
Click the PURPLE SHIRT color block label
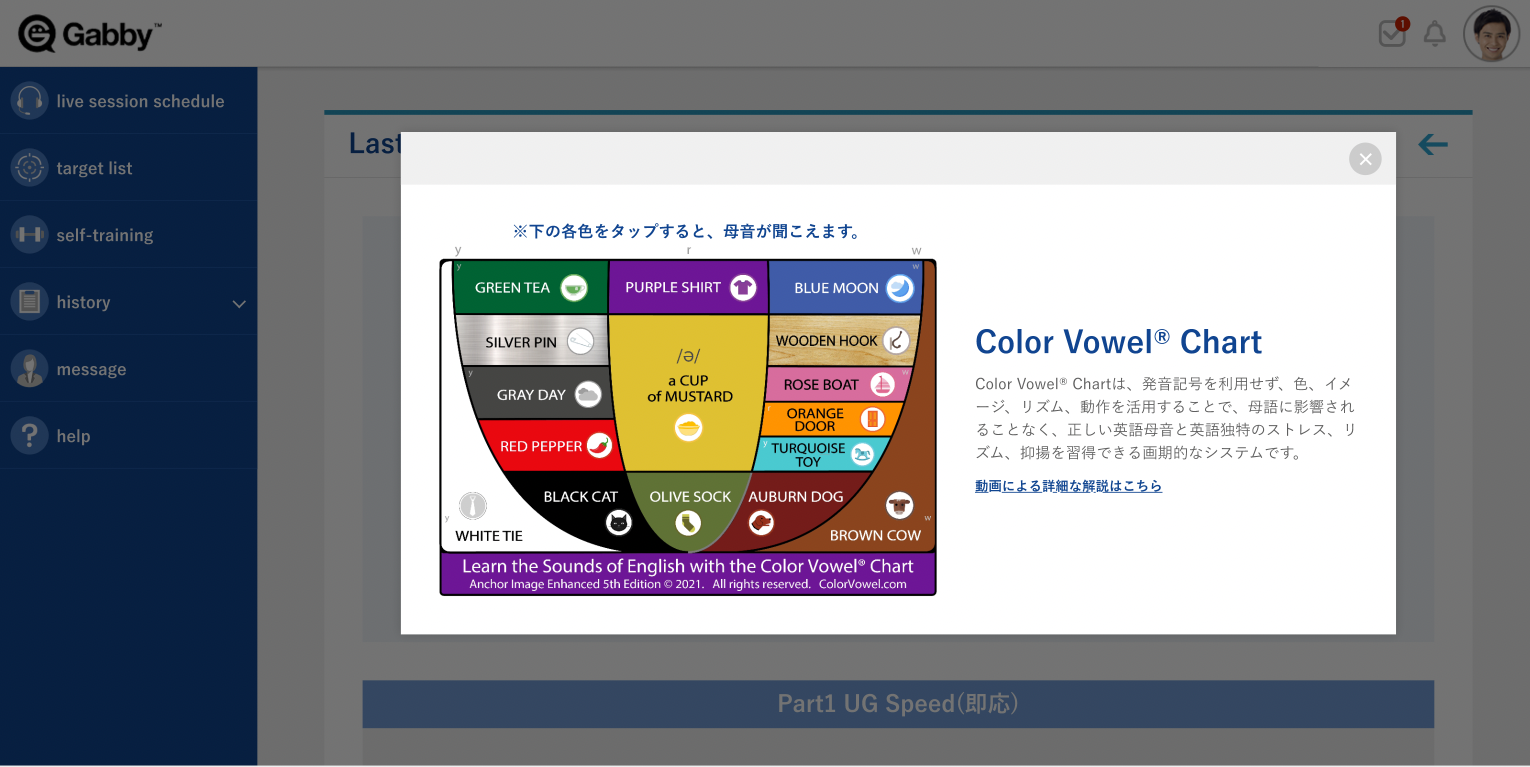coord(673,288)
